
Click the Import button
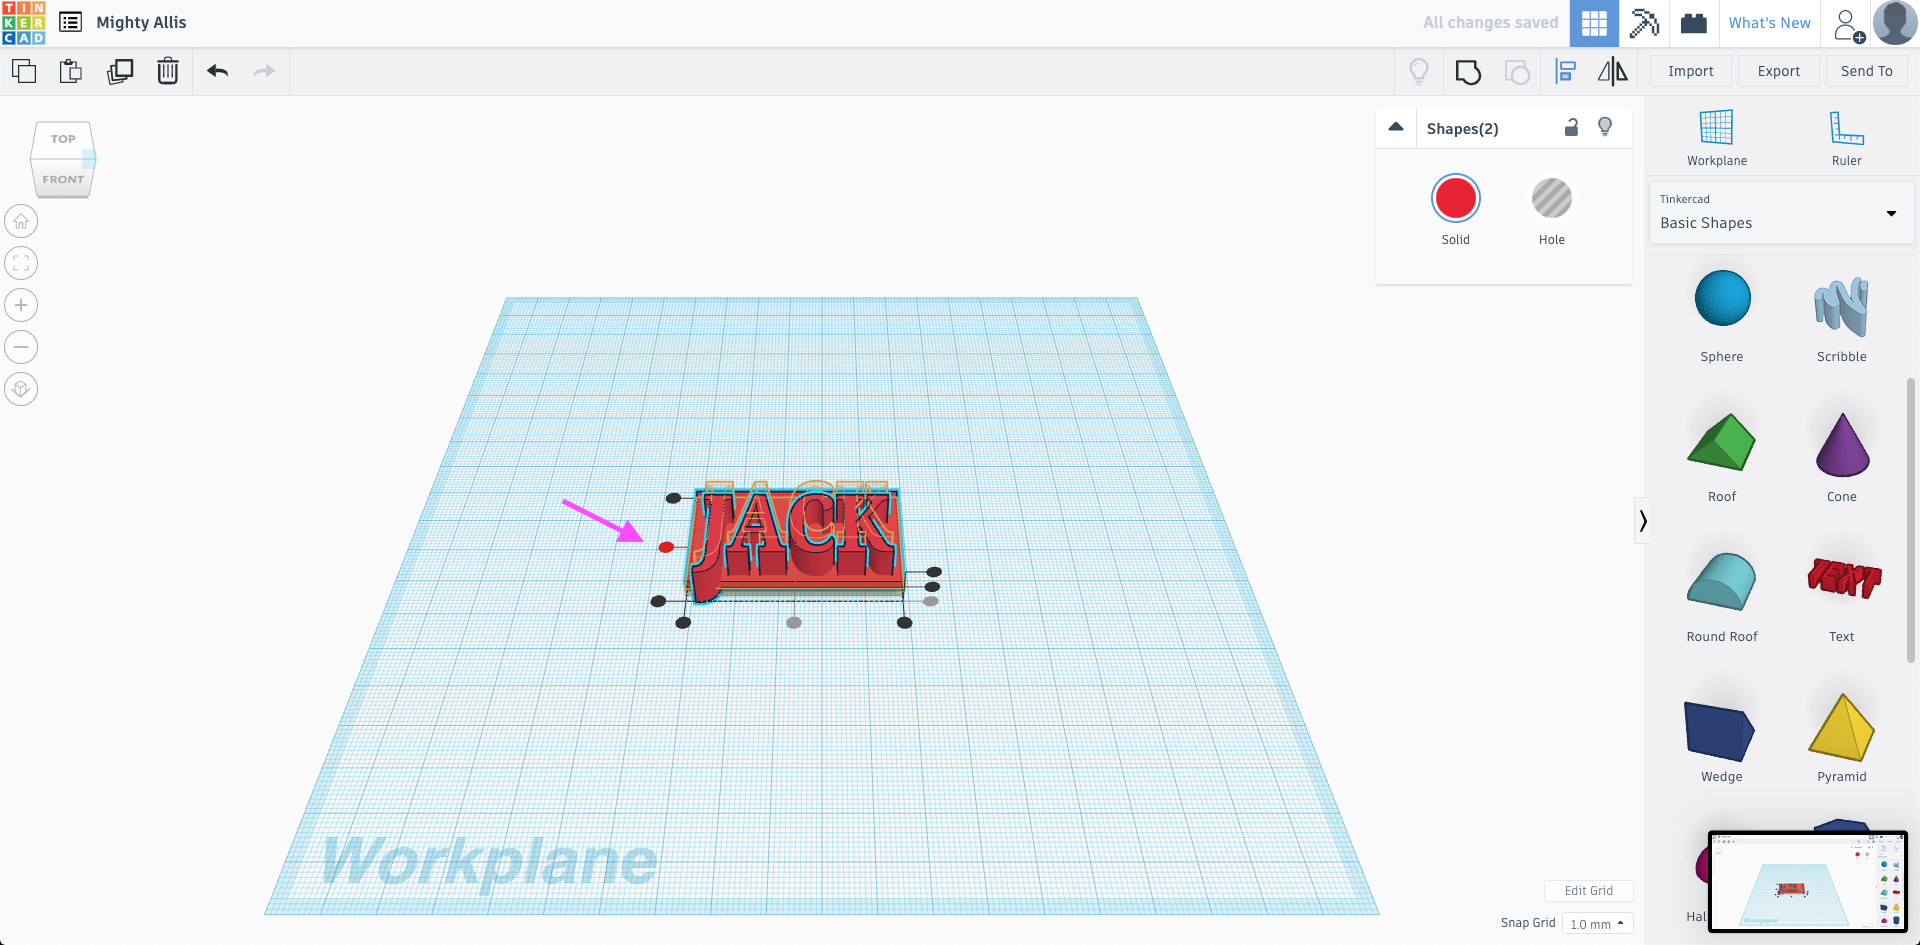coord(1690,71)
